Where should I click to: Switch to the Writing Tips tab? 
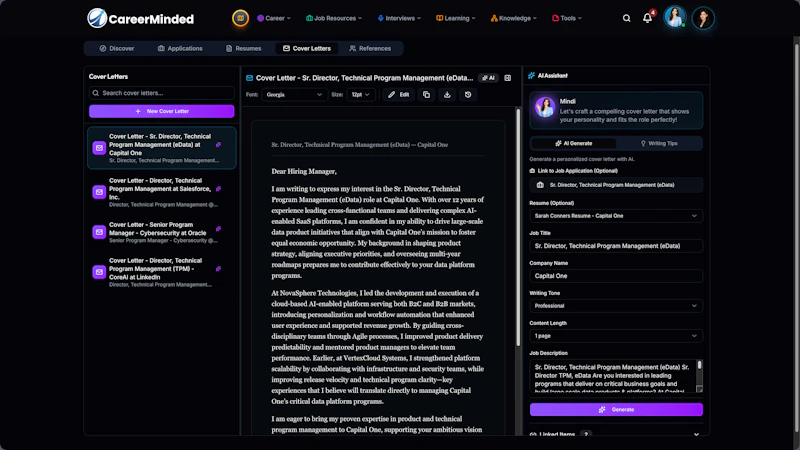pos(659,143)
